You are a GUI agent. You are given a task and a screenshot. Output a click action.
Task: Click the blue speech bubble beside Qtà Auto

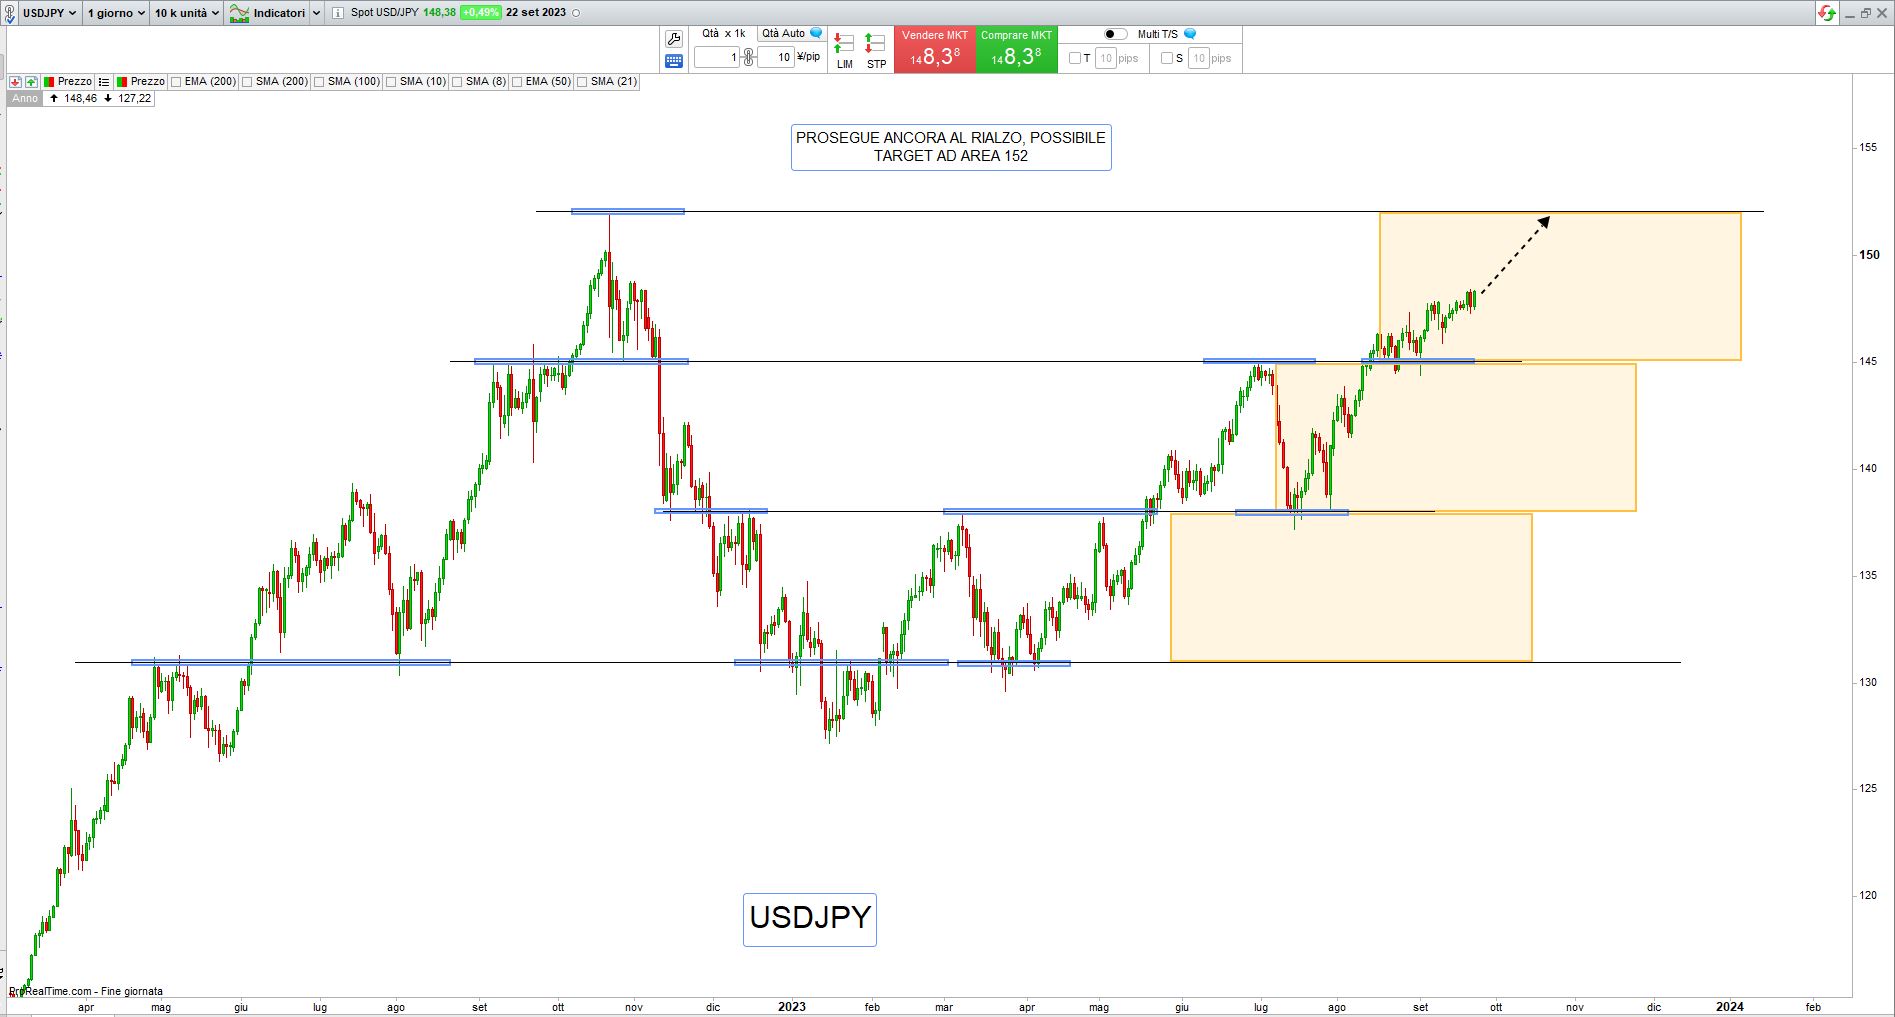click(816, 34)
